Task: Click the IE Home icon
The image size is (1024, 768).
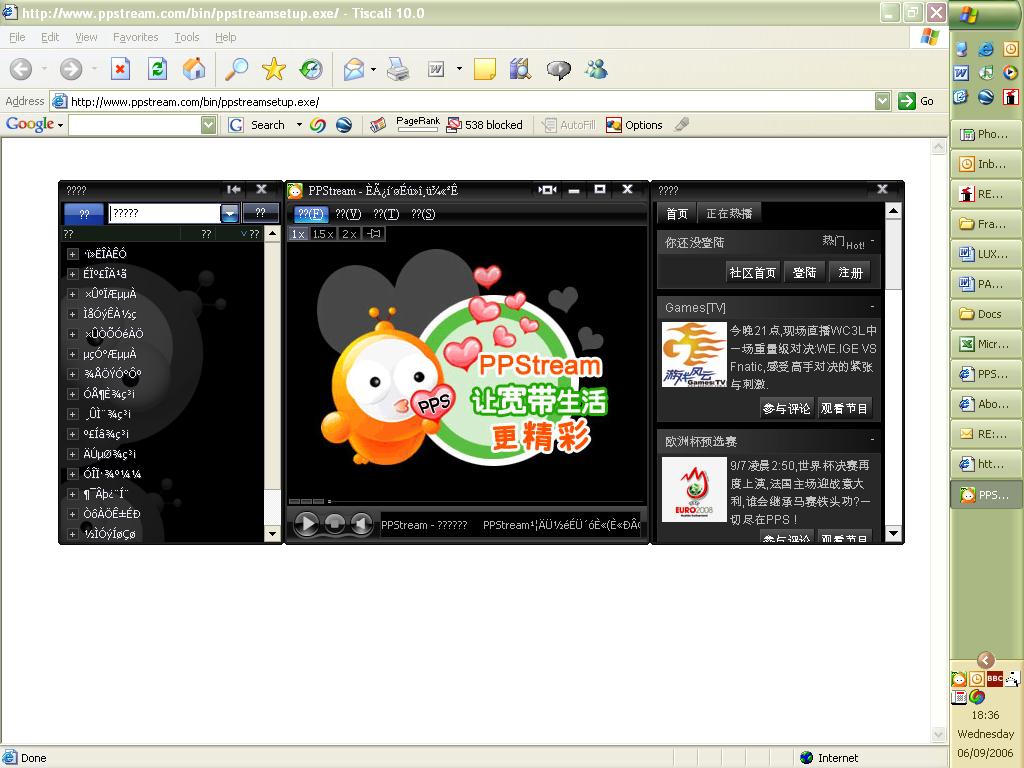Action: click(x=194, y=69)
